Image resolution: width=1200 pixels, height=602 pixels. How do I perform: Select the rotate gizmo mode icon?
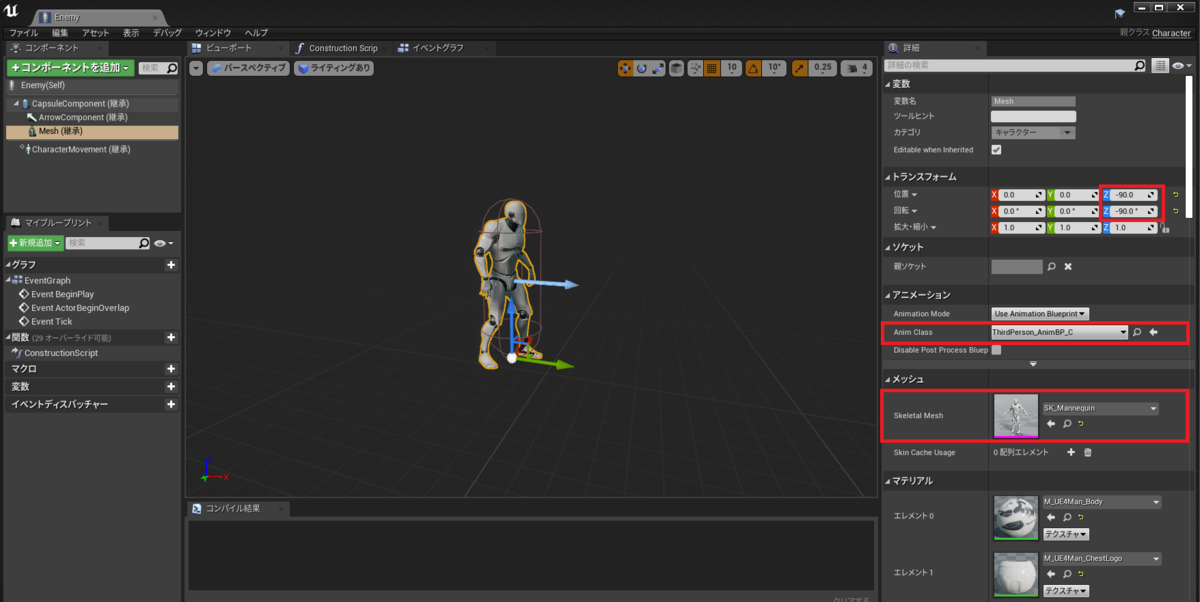642,68
